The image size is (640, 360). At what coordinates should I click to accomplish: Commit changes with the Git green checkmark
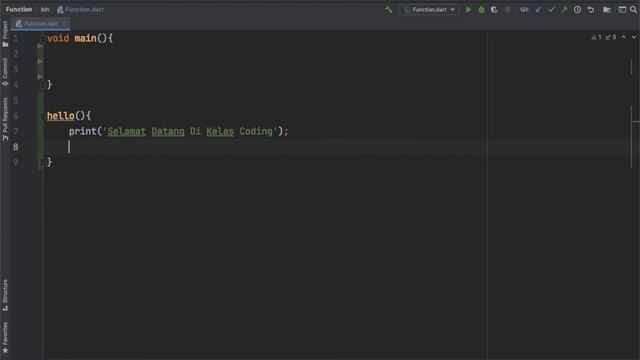[551, 9]
